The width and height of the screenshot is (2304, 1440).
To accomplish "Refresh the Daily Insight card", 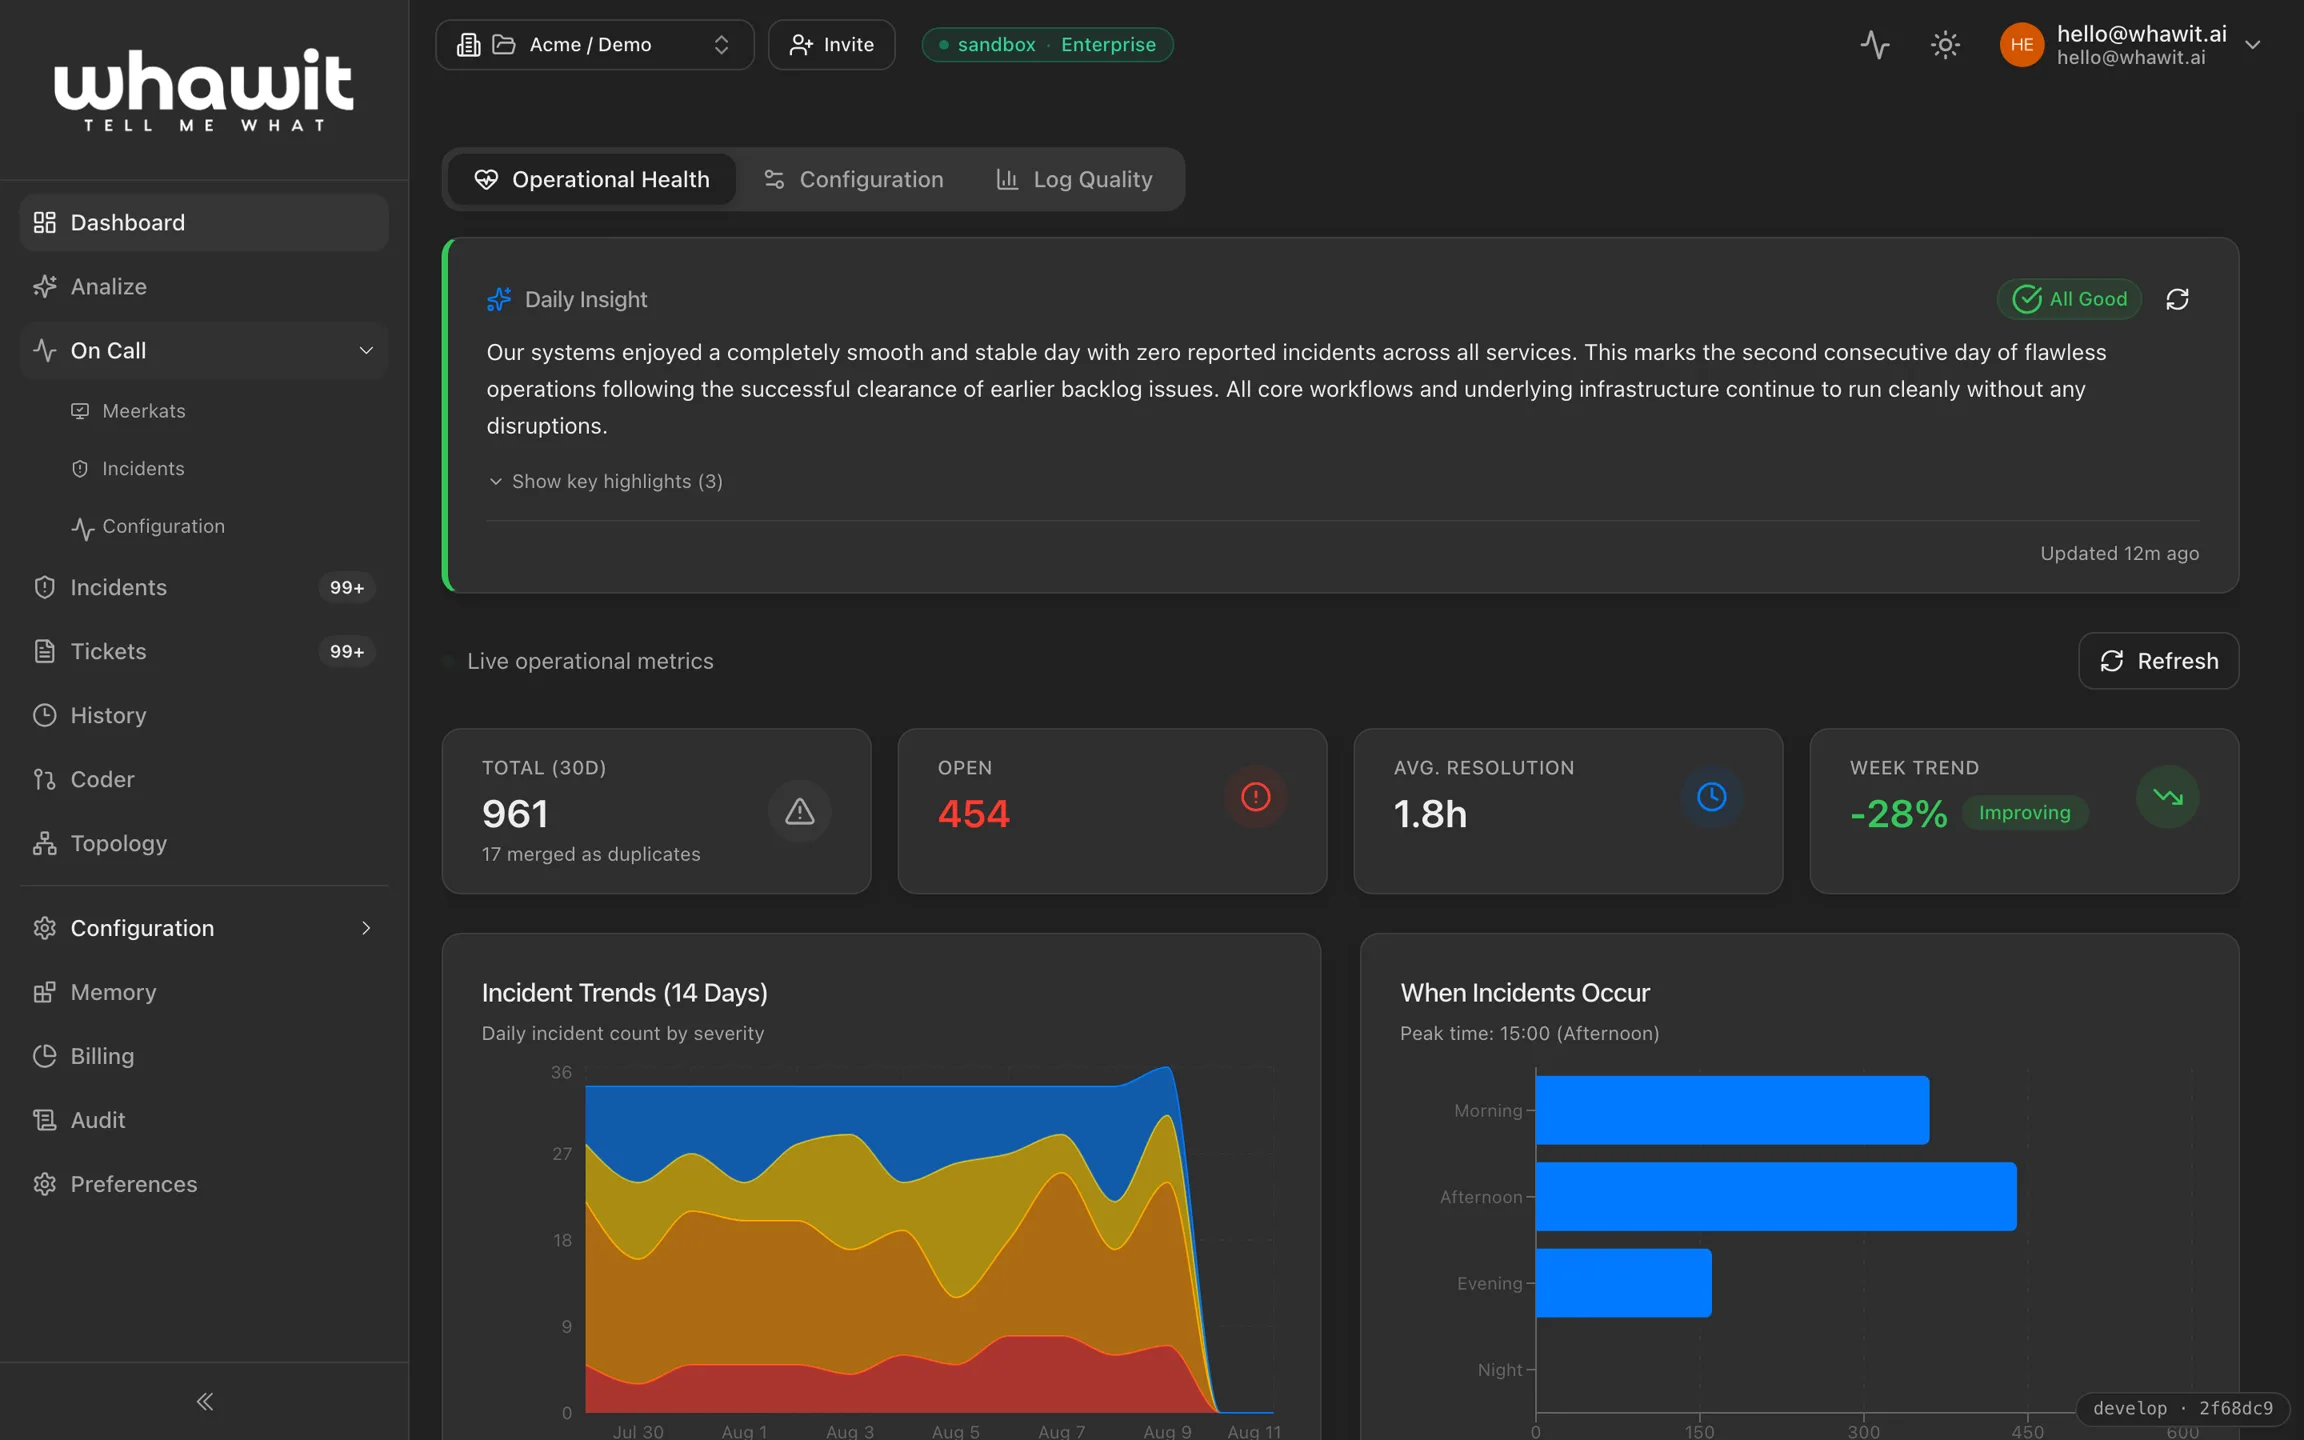I will (2177, 299).
